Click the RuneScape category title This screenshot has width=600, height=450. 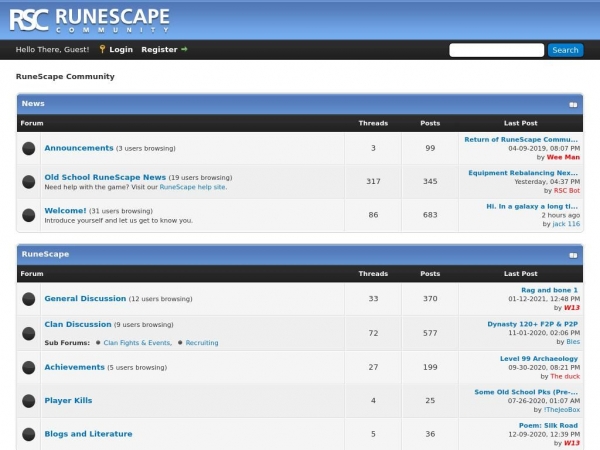tap(45, 254)
